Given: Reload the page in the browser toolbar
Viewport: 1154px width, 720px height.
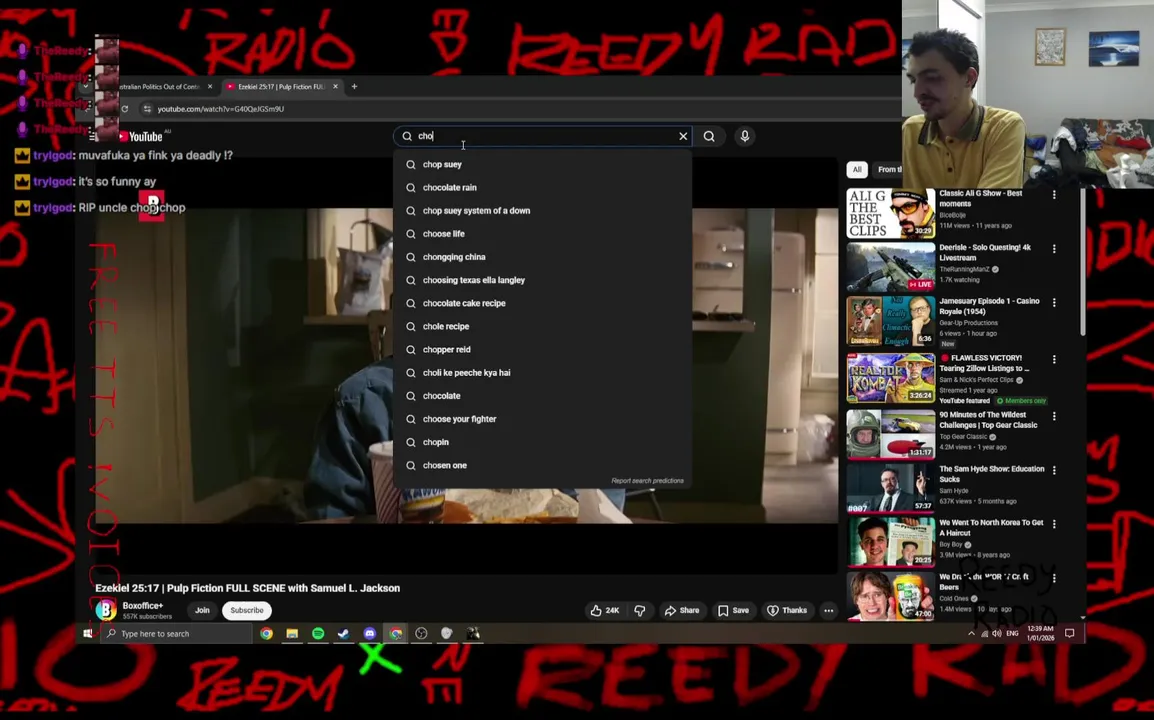Looking at the screenshot, I should pos(125,109).
